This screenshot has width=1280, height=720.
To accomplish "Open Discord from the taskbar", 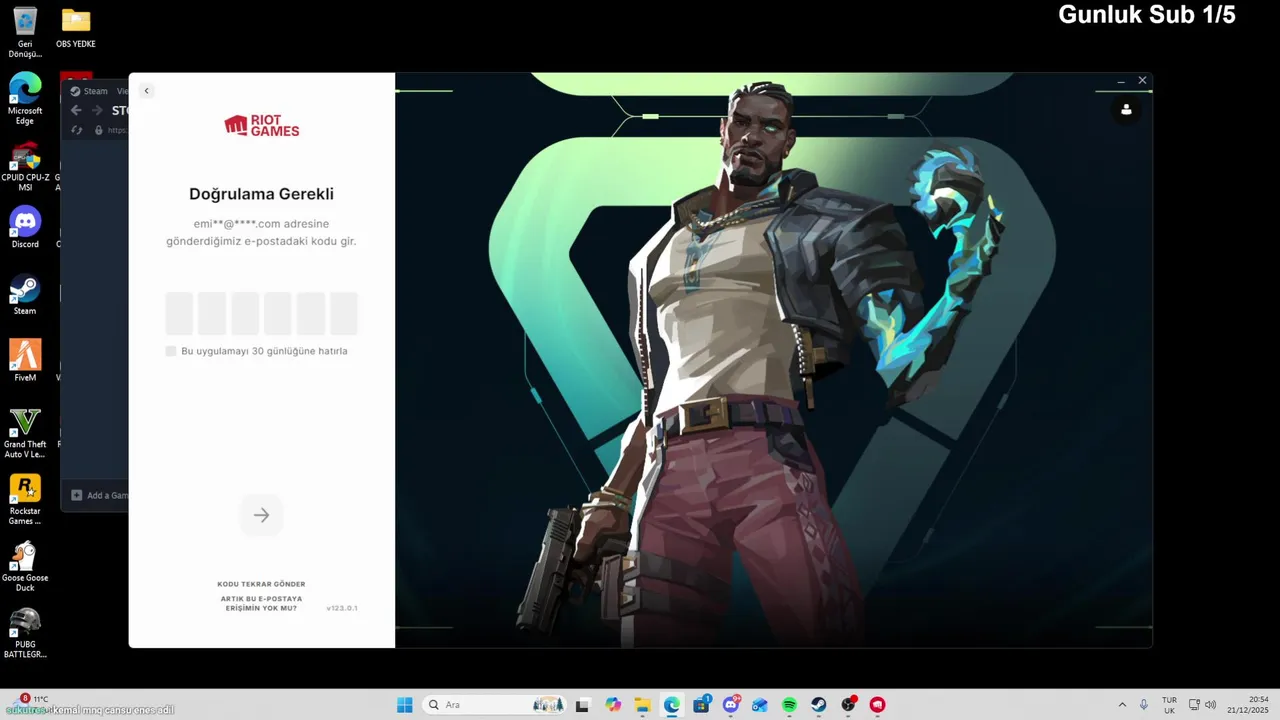I will point(731,705).
